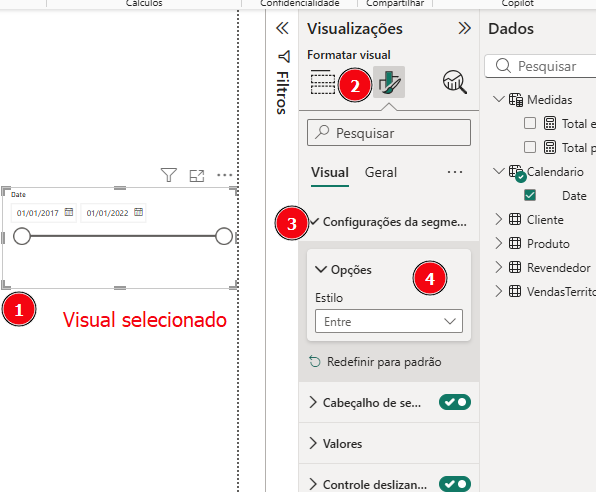Screen dimensions: 596x492
Task: Open the end date calendar picker icon
Action: 138,212
